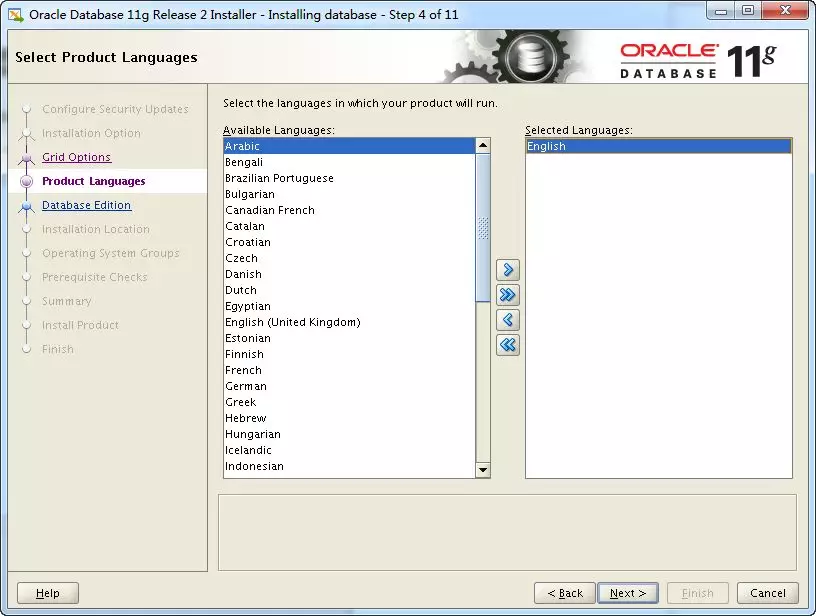This screenshot has width=816, height=616.
Task: Select English in Selected Languages list
Action: pos(658,146)
